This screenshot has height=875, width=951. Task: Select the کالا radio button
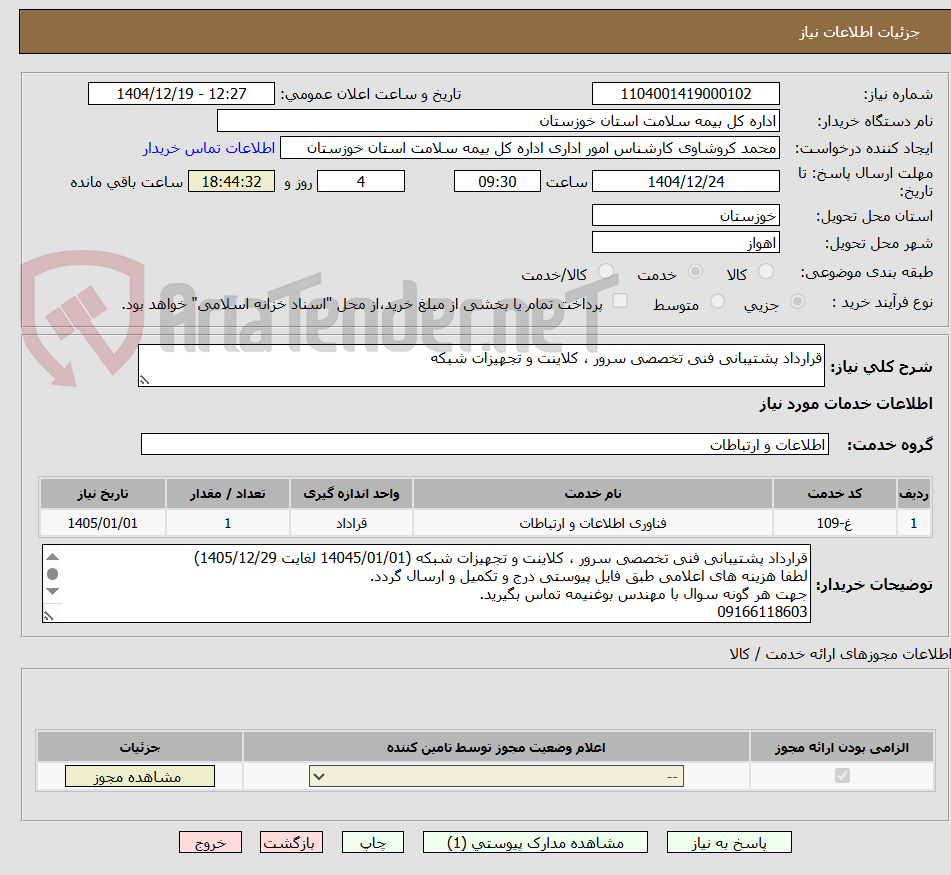(x=766, y=272)
